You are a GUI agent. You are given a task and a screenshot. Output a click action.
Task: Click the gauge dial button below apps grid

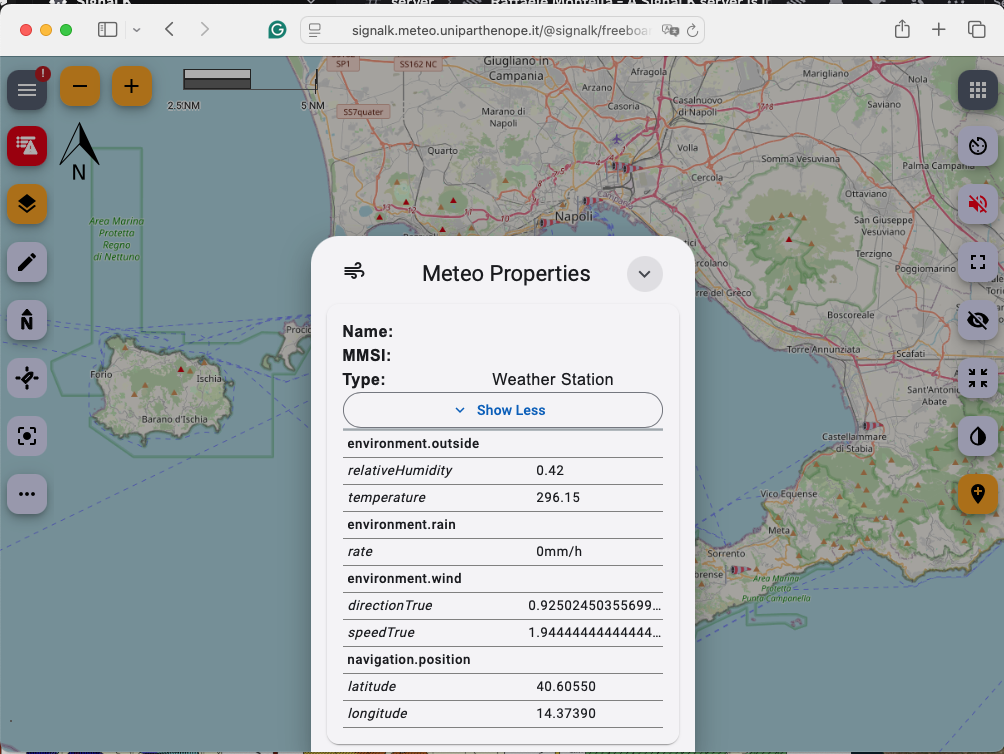[x=978, y=146]
